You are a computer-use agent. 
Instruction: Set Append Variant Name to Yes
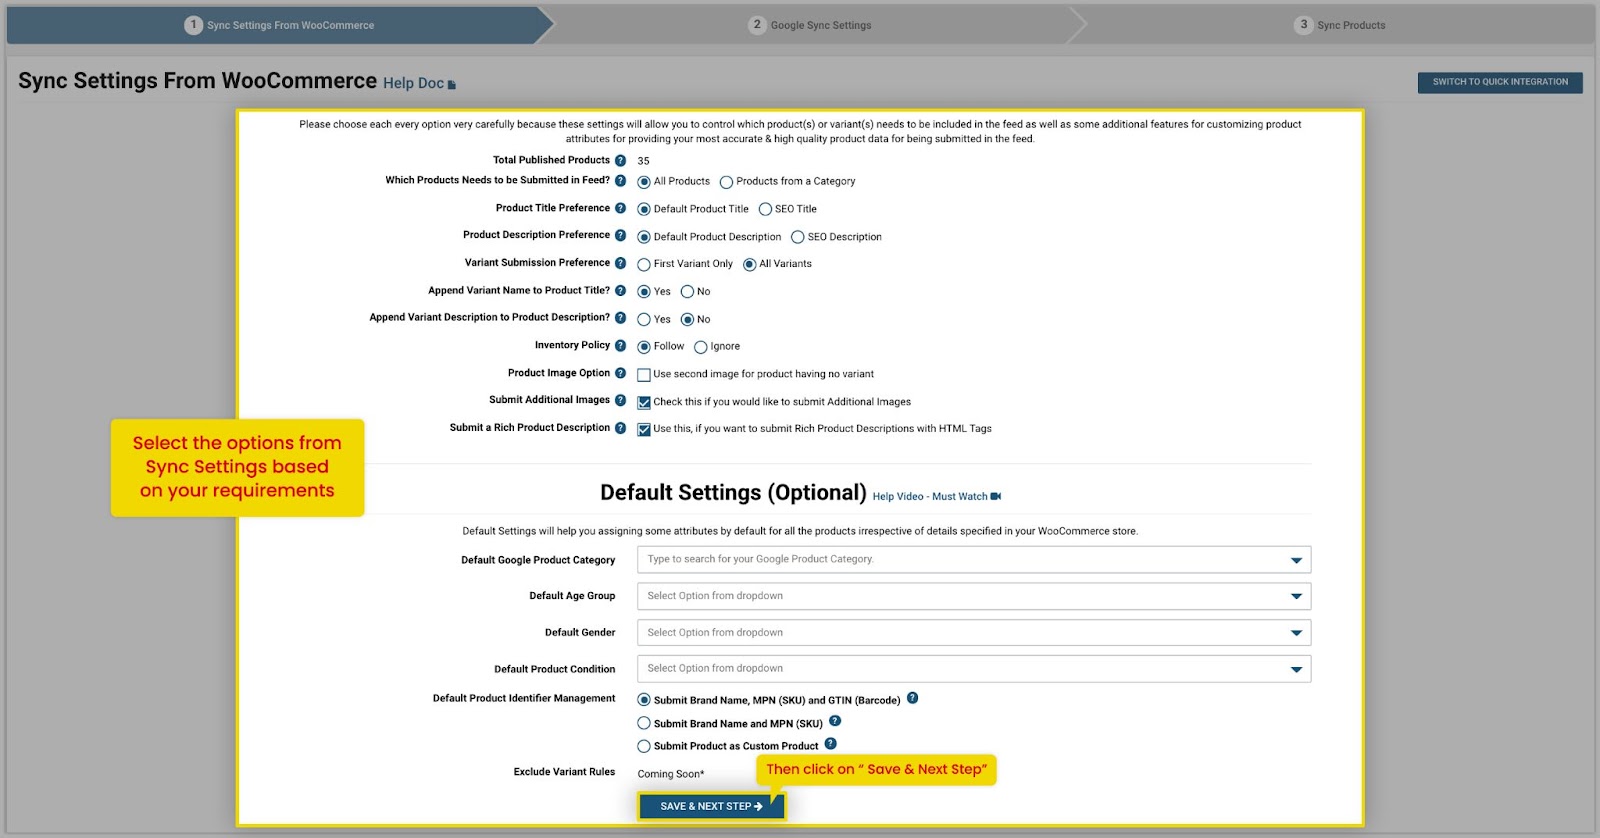(x=644, y=292)
